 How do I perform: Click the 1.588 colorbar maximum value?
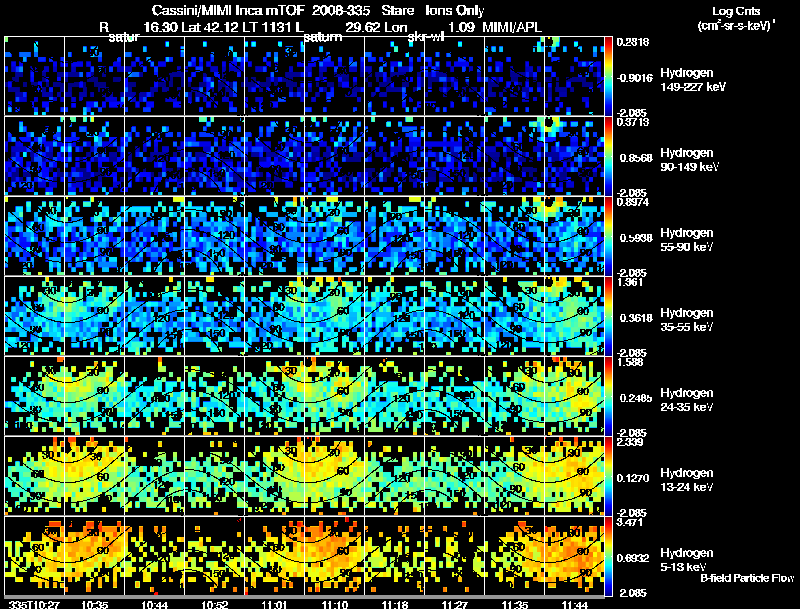click(x=630, y=362)
